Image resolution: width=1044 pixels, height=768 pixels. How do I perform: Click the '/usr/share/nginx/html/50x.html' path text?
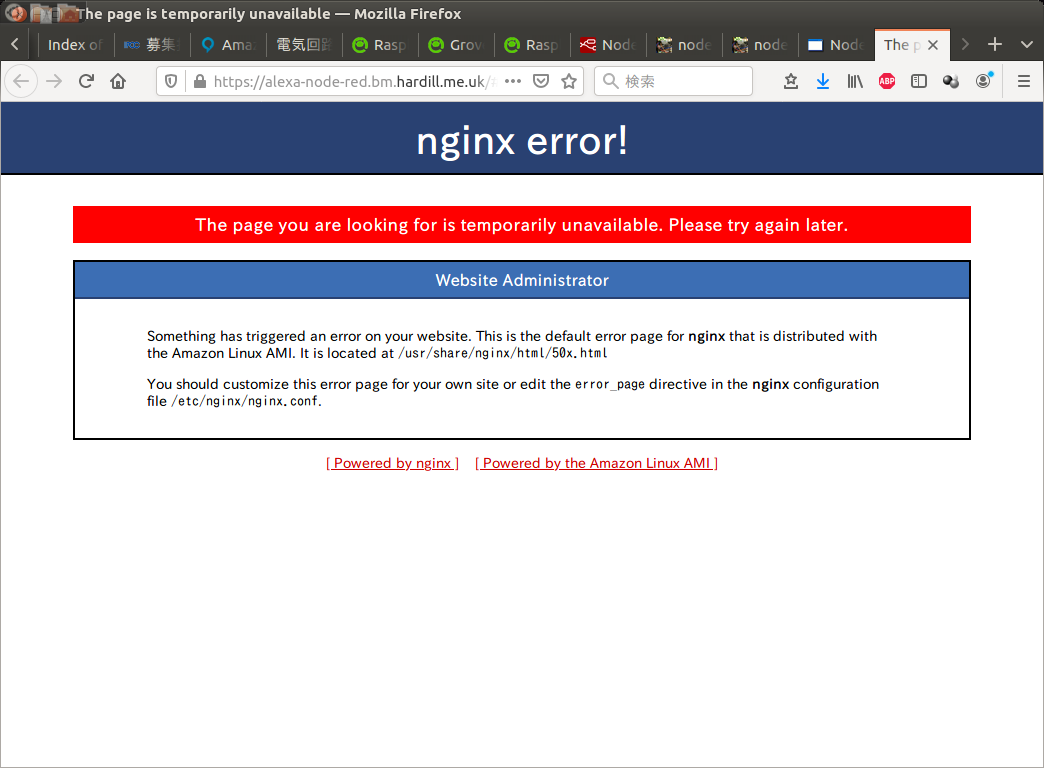click(x=503, y=353)
